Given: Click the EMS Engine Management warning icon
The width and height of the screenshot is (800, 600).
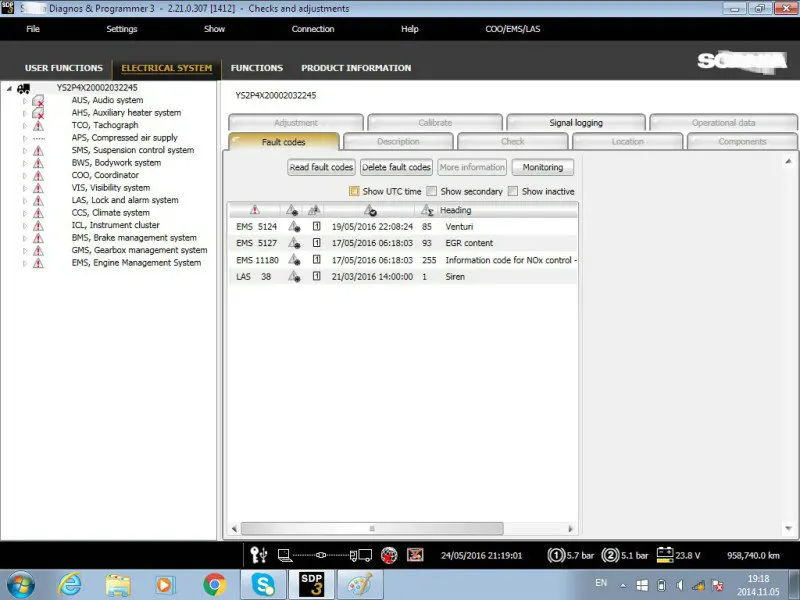Looking at the screenshot, I should [38, 263].
